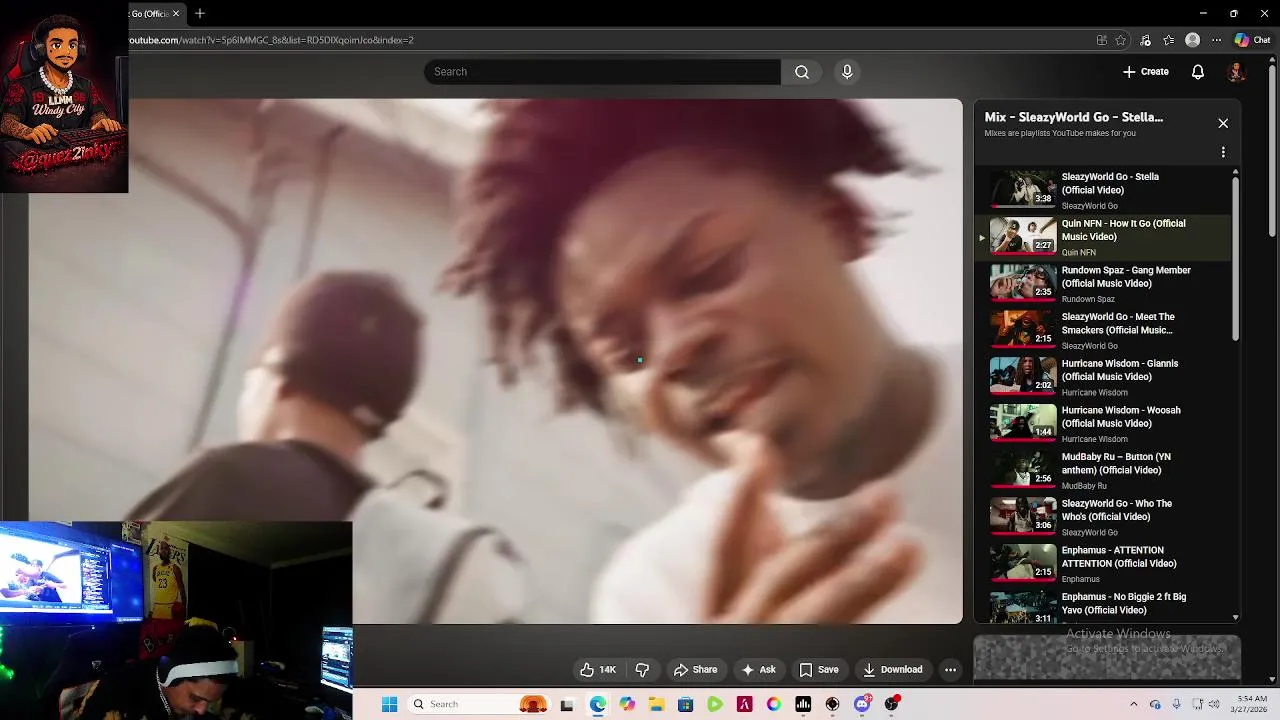Open File Explorer from the taskbar
Screen dimensions: 1280x720
coord(656,705)
